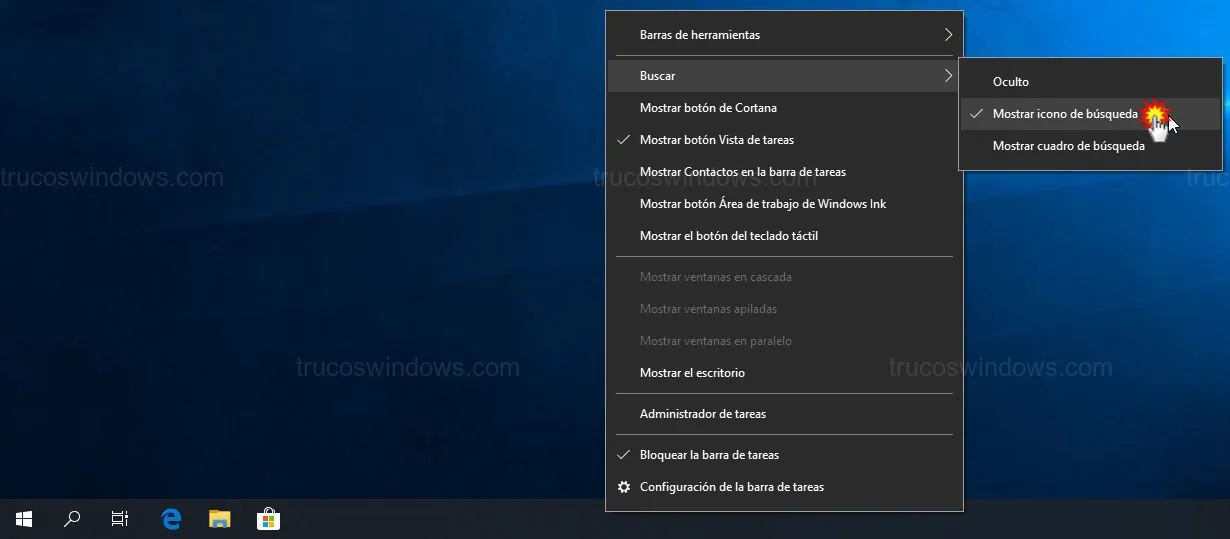The height and width of the screenshot is (539, 1230).
Task: Open Microsoft Store from the taskbar
Action: click(268, 519)
